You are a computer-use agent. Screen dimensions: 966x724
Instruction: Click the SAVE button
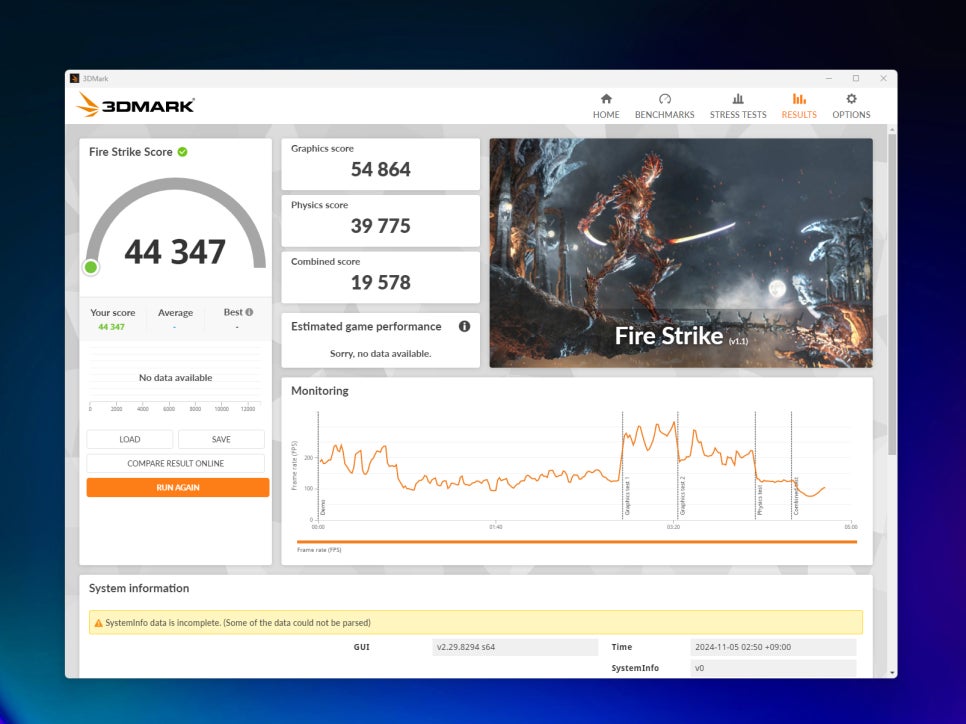click(221, 439)
